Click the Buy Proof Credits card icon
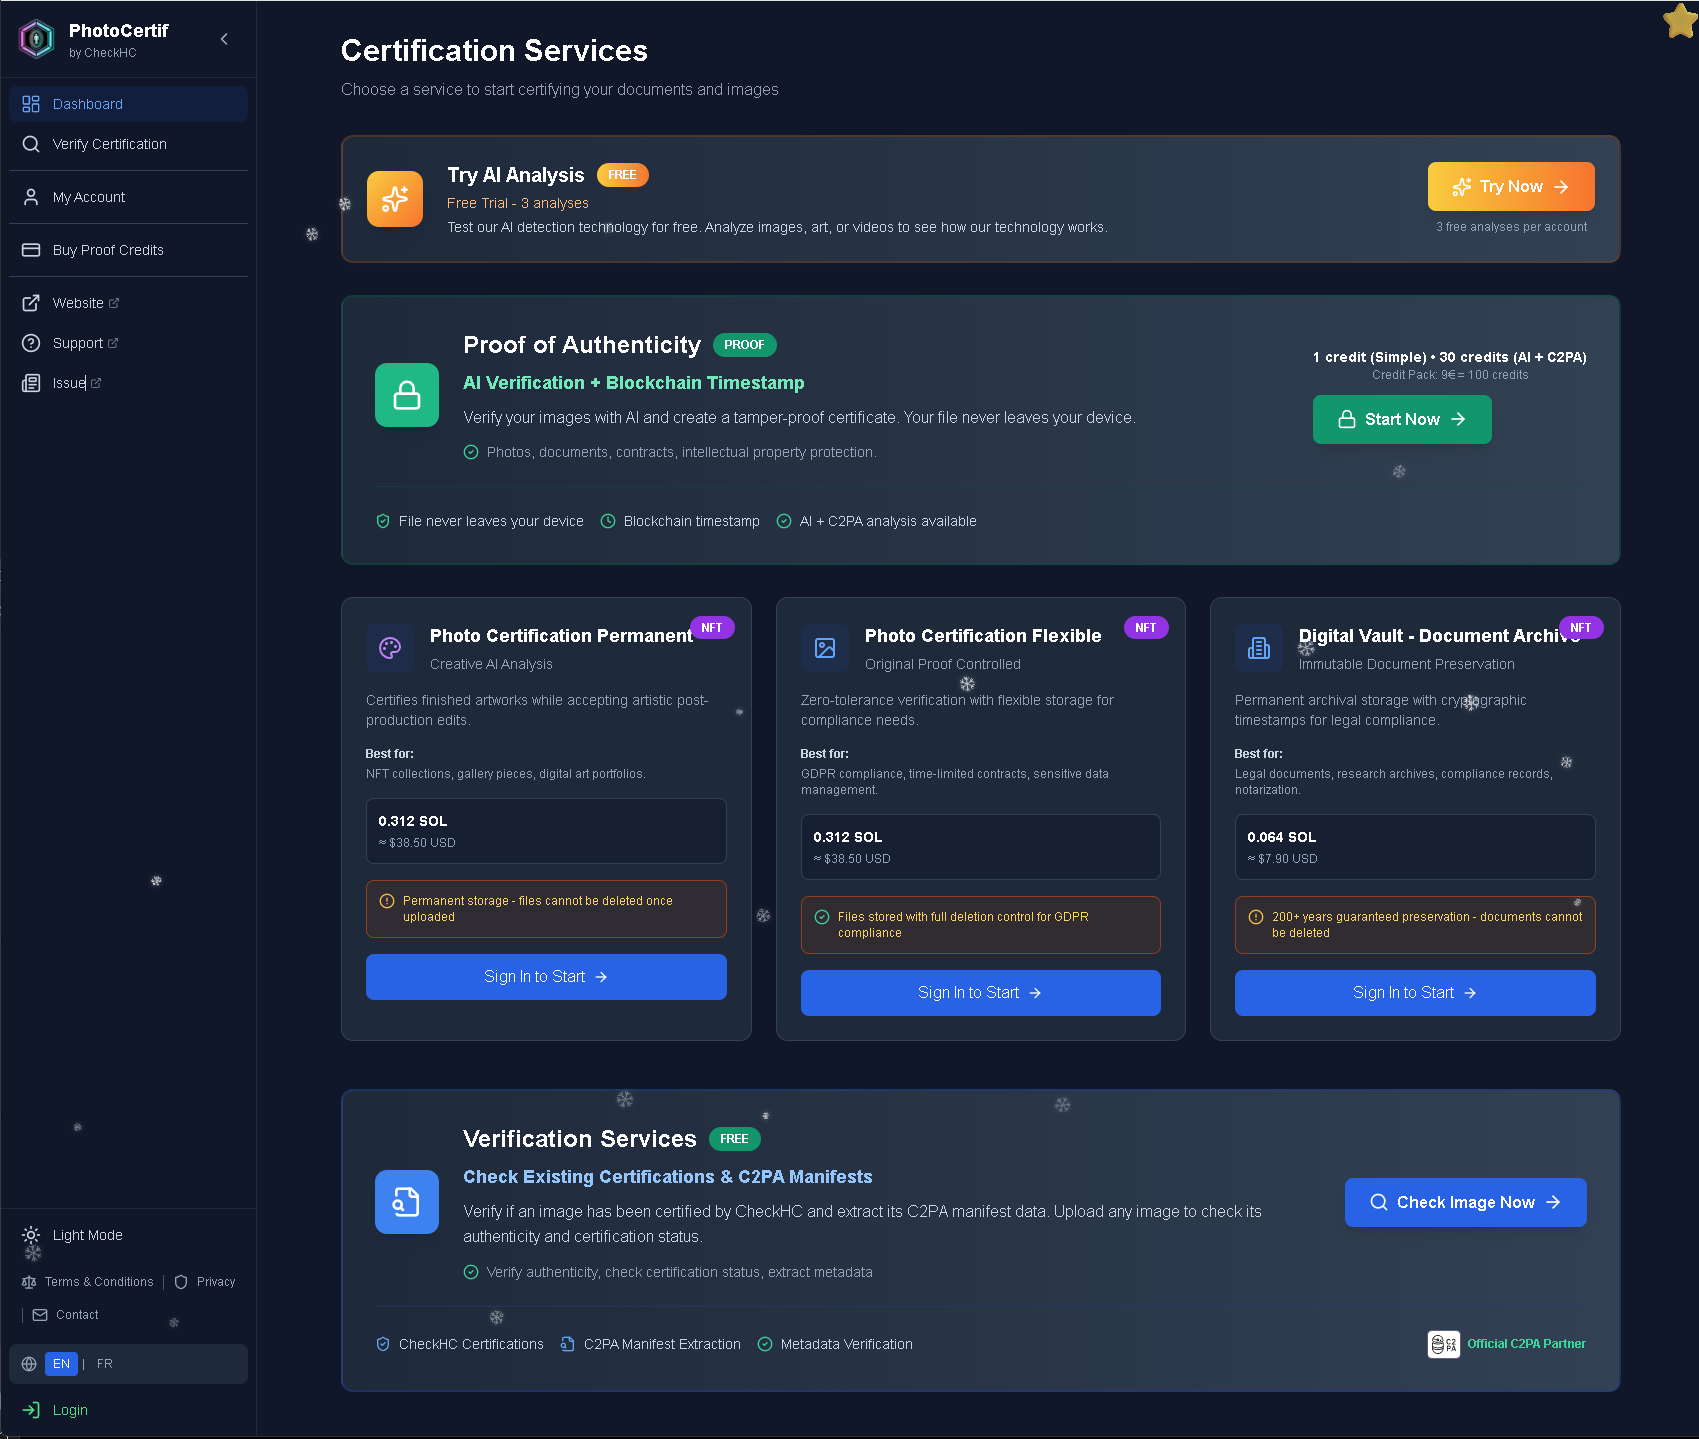The width and height of the screenshot is (1699, 1439). pyautogui.click(x=31, y=250)
